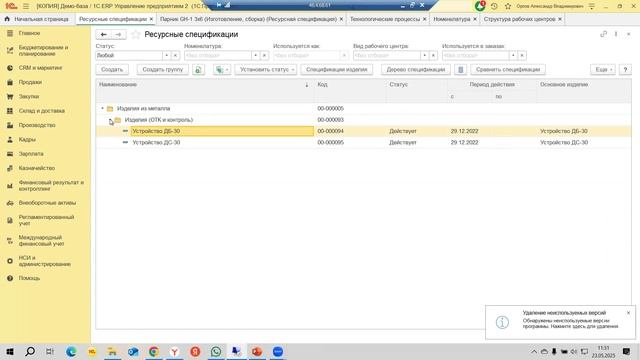Viewport: 640px width, 360px height.
Task: Click icon button left of Сравнить спецификации
Action: point(460,70)
